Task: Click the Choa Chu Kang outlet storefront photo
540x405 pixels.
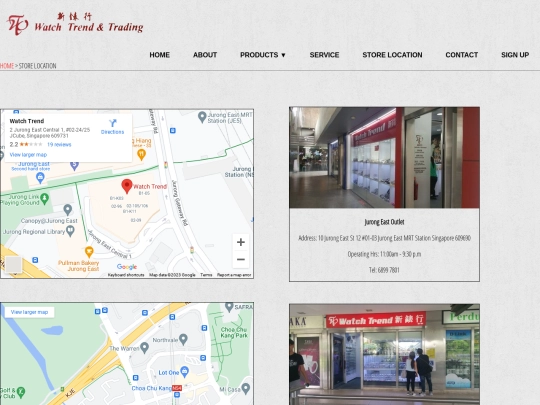Action: point(384,354)
